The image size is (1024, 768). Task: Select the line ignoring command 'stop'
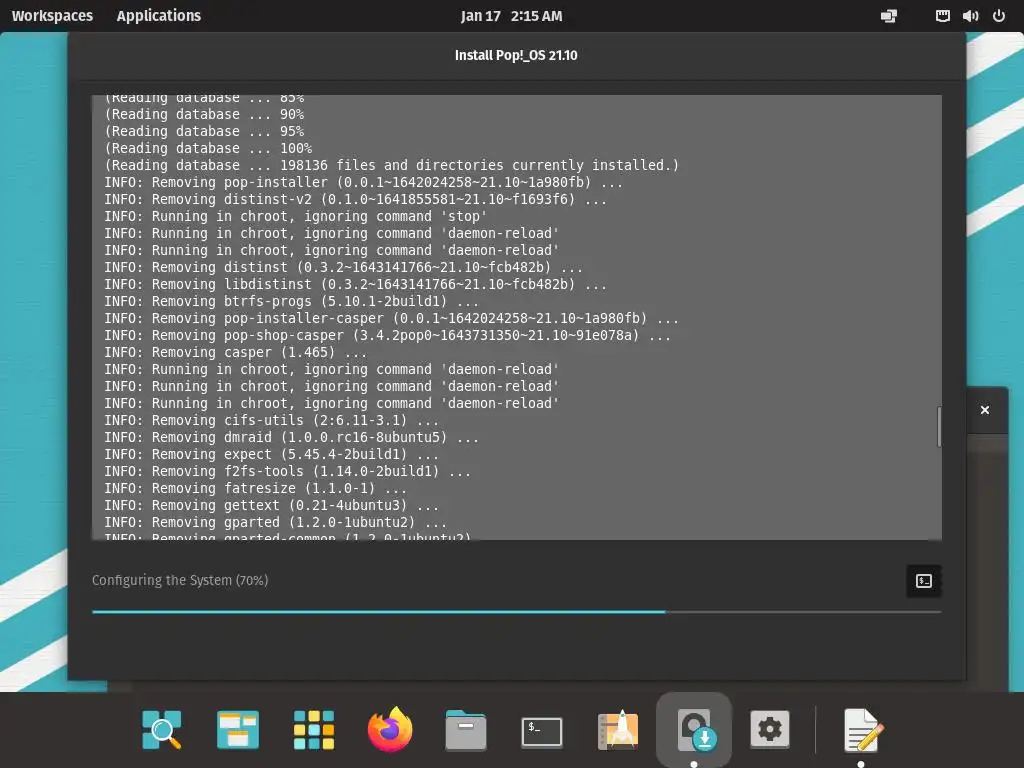pyautogui.click(x=296, y=216)
